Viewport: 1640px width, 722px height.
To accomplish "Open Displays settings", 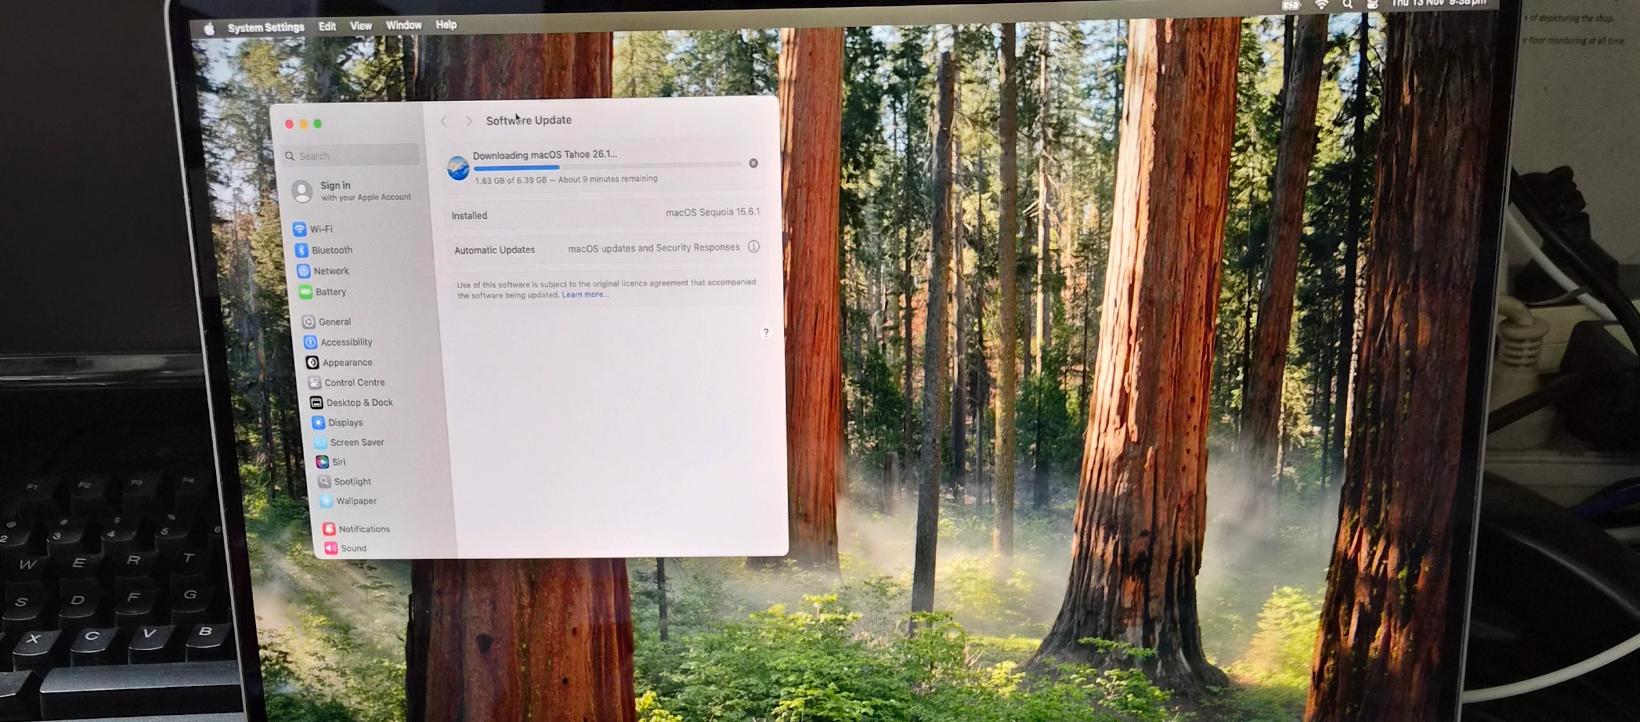I will click(x=337, y=422).
